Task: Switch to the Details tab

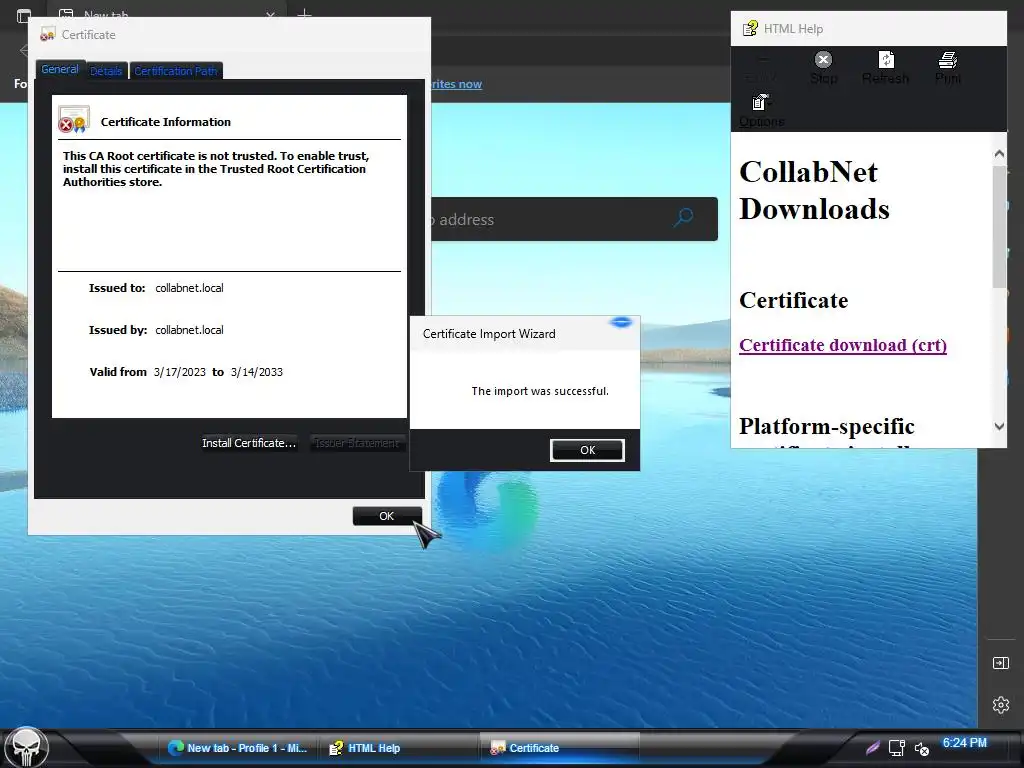Action: (x=106, y=71)
